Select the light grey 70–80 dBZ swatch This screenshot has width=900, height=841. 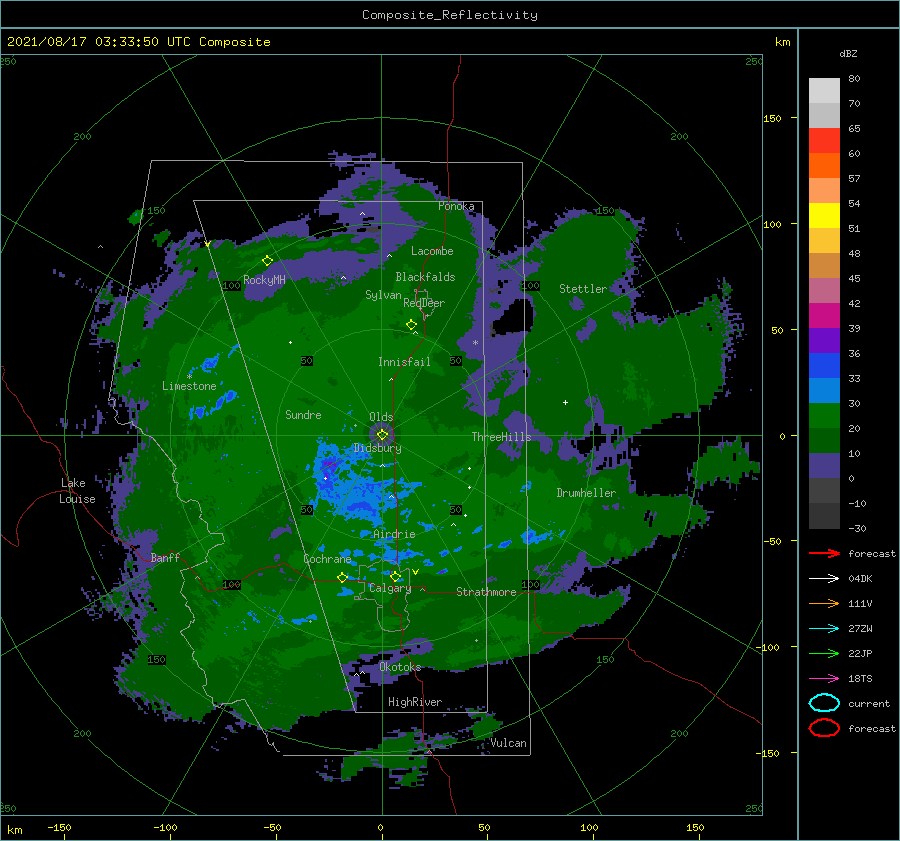pos(824,91)
